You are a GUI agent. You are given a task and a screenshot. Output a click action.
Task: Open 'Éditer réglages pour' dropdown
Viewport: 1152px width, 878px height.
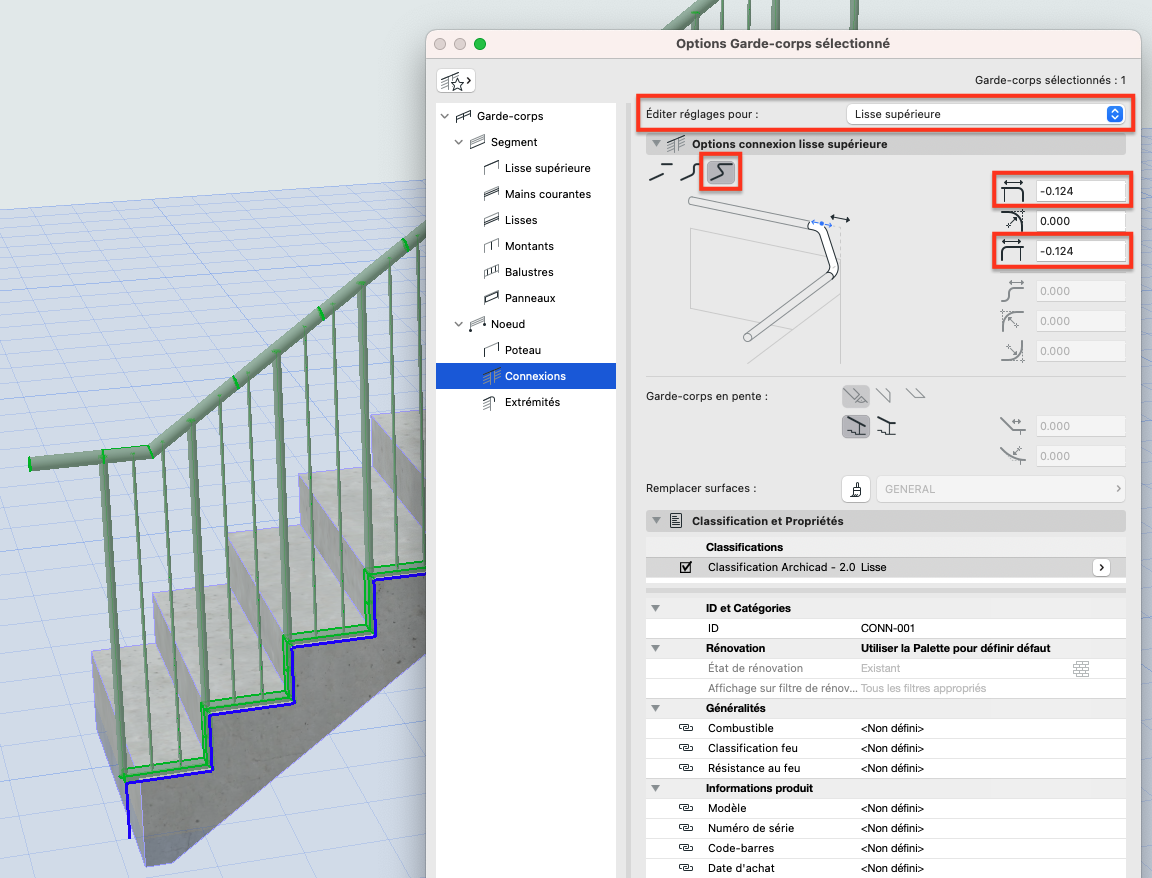click(985, 114)
